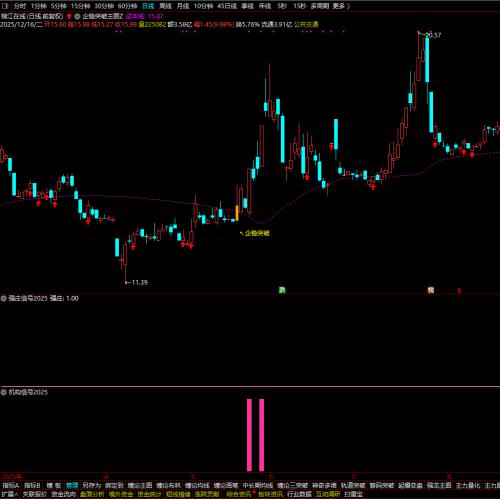Click the green 跌 marker on the chart

coord(282,290)
